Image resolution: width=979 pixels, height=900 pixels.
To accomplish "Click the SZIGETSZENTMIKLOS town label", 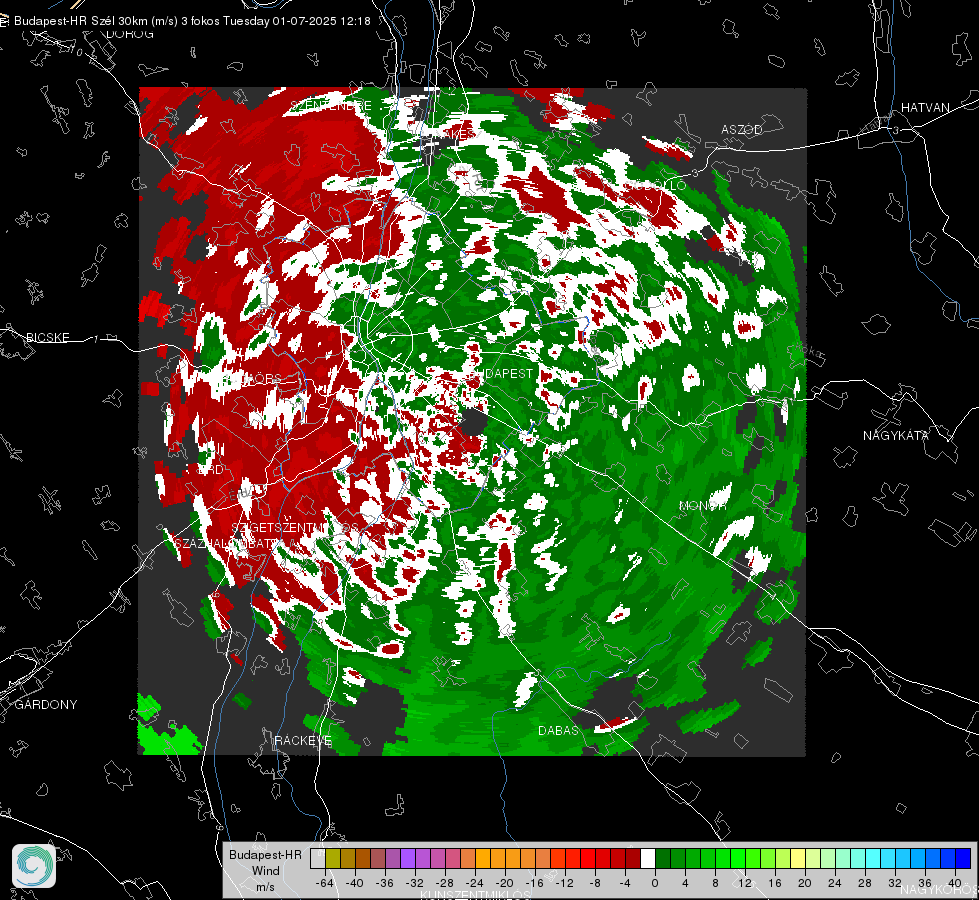I will click(295, 528).
